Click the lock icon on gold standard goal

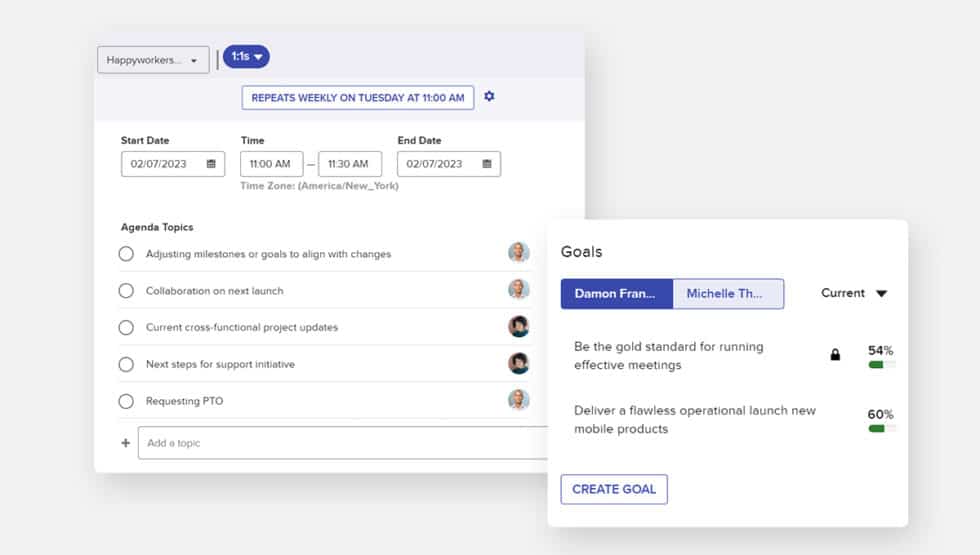(x=835, y=355)
